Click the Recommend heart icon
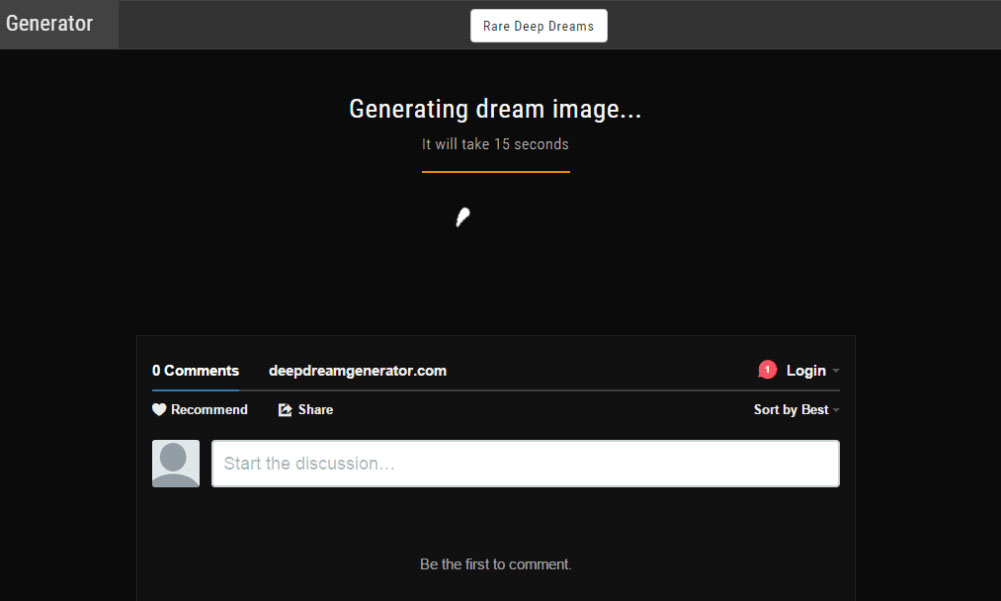The height and width of the screenshot is (601, 1001). click(159, 409)
